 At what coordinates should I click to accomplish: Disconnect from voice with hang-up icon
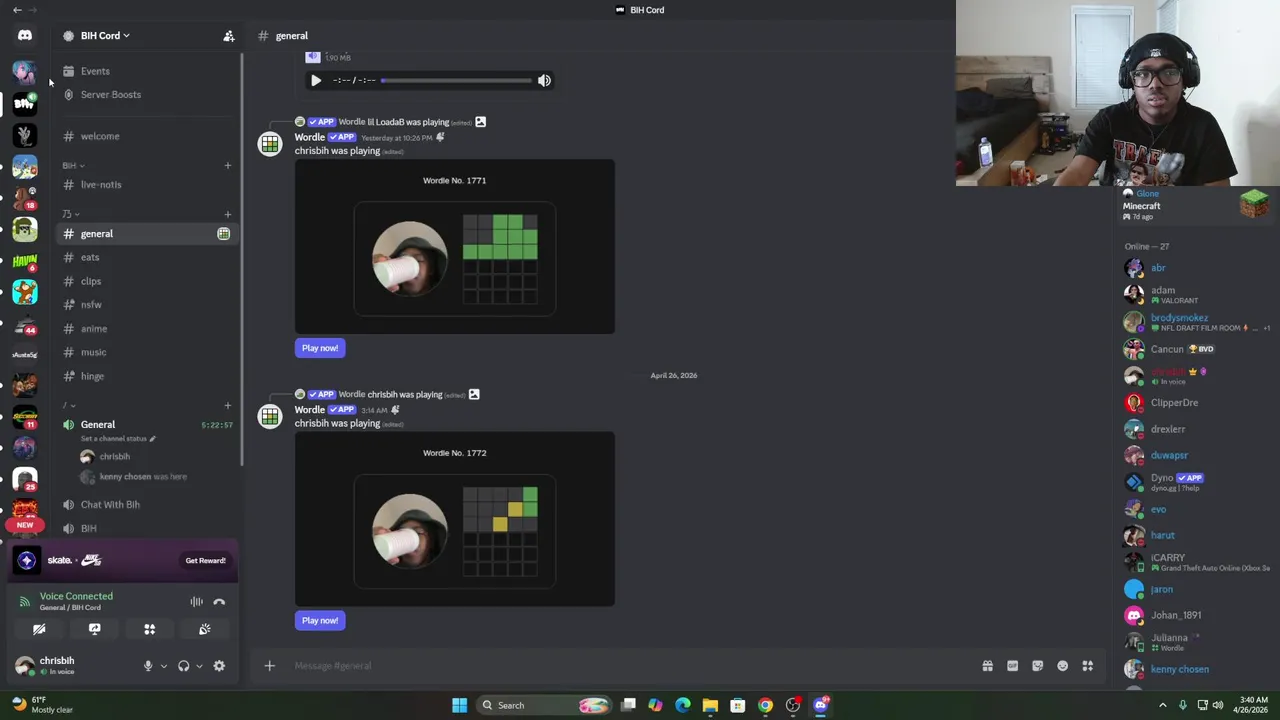click(x=219, y=602)
